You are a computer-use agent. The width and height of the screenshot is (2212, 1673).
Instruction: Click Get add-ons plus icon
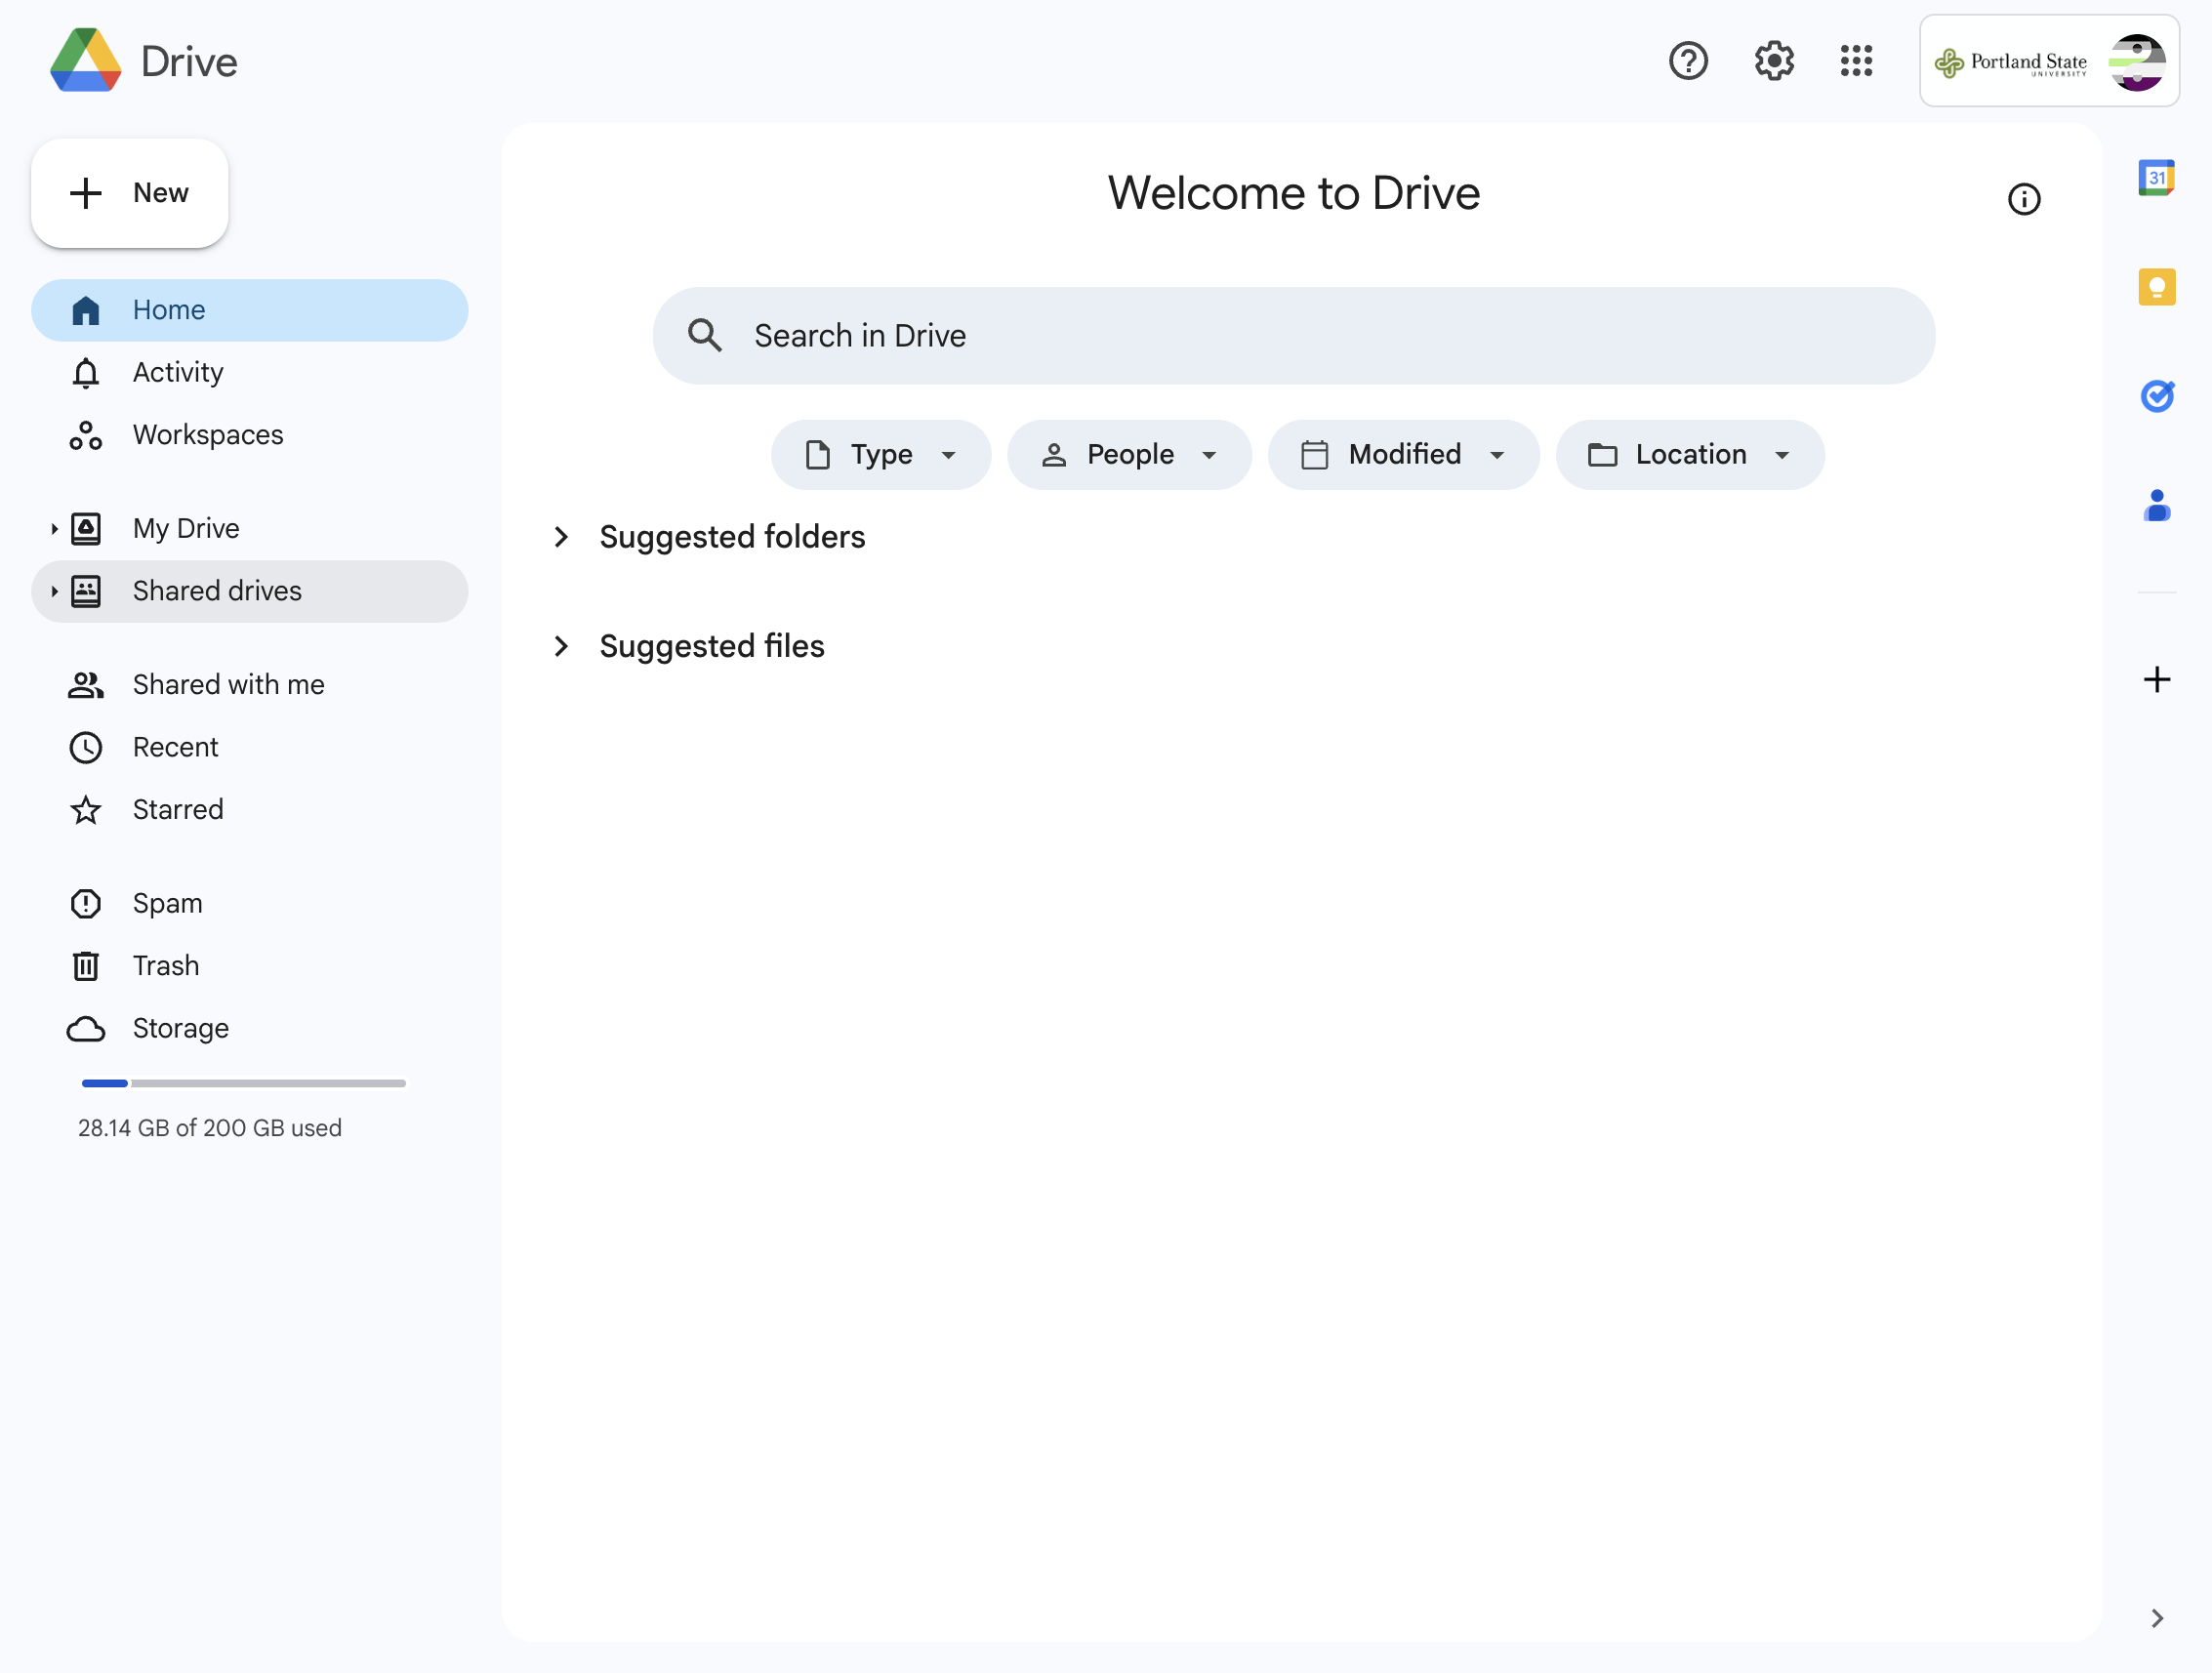2157,680
